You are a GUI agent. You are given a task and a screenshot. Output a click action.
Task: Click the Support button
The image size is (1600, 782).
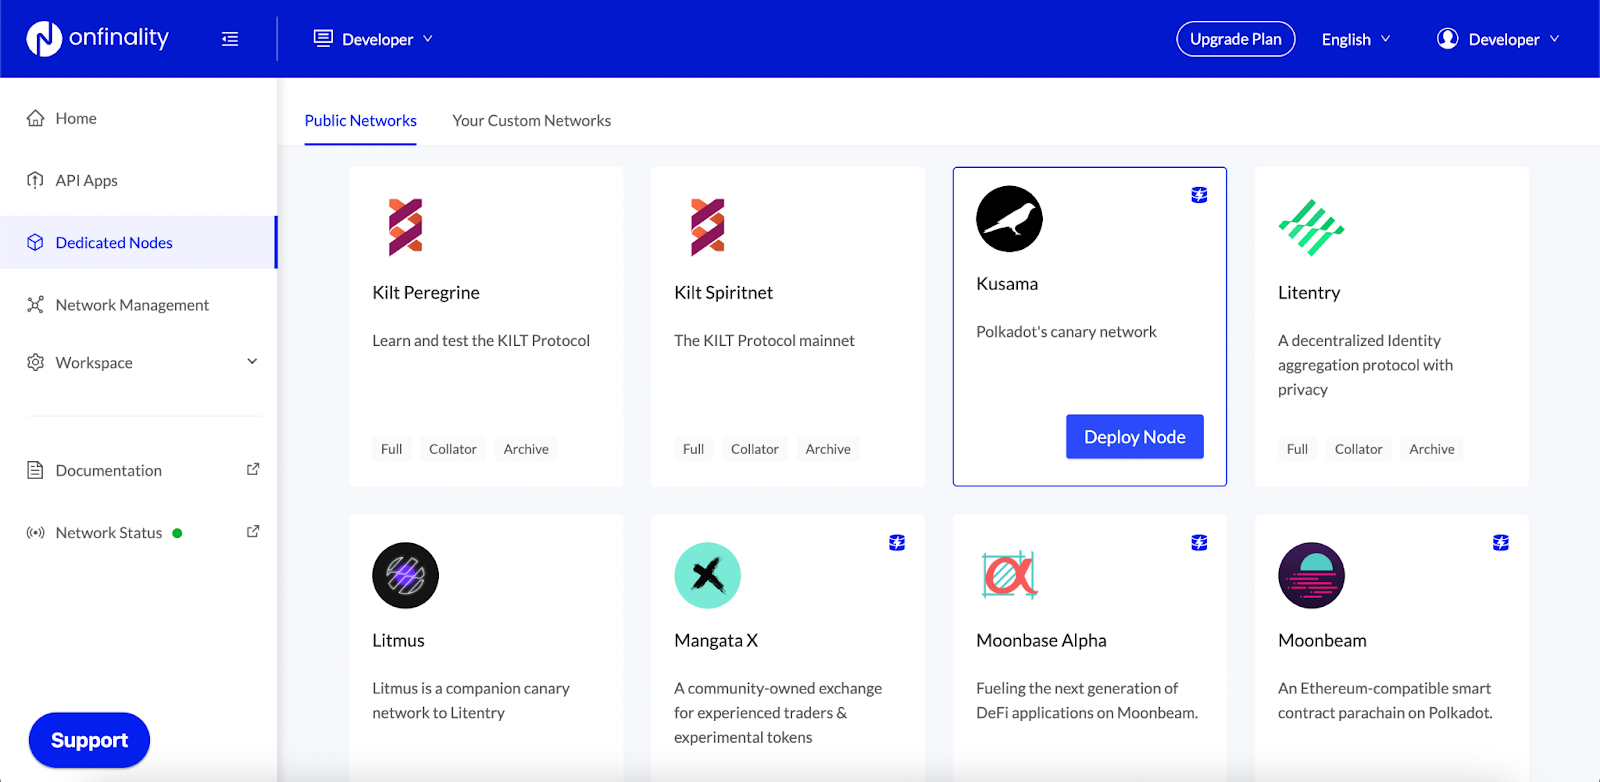click(x=89, y=740)
